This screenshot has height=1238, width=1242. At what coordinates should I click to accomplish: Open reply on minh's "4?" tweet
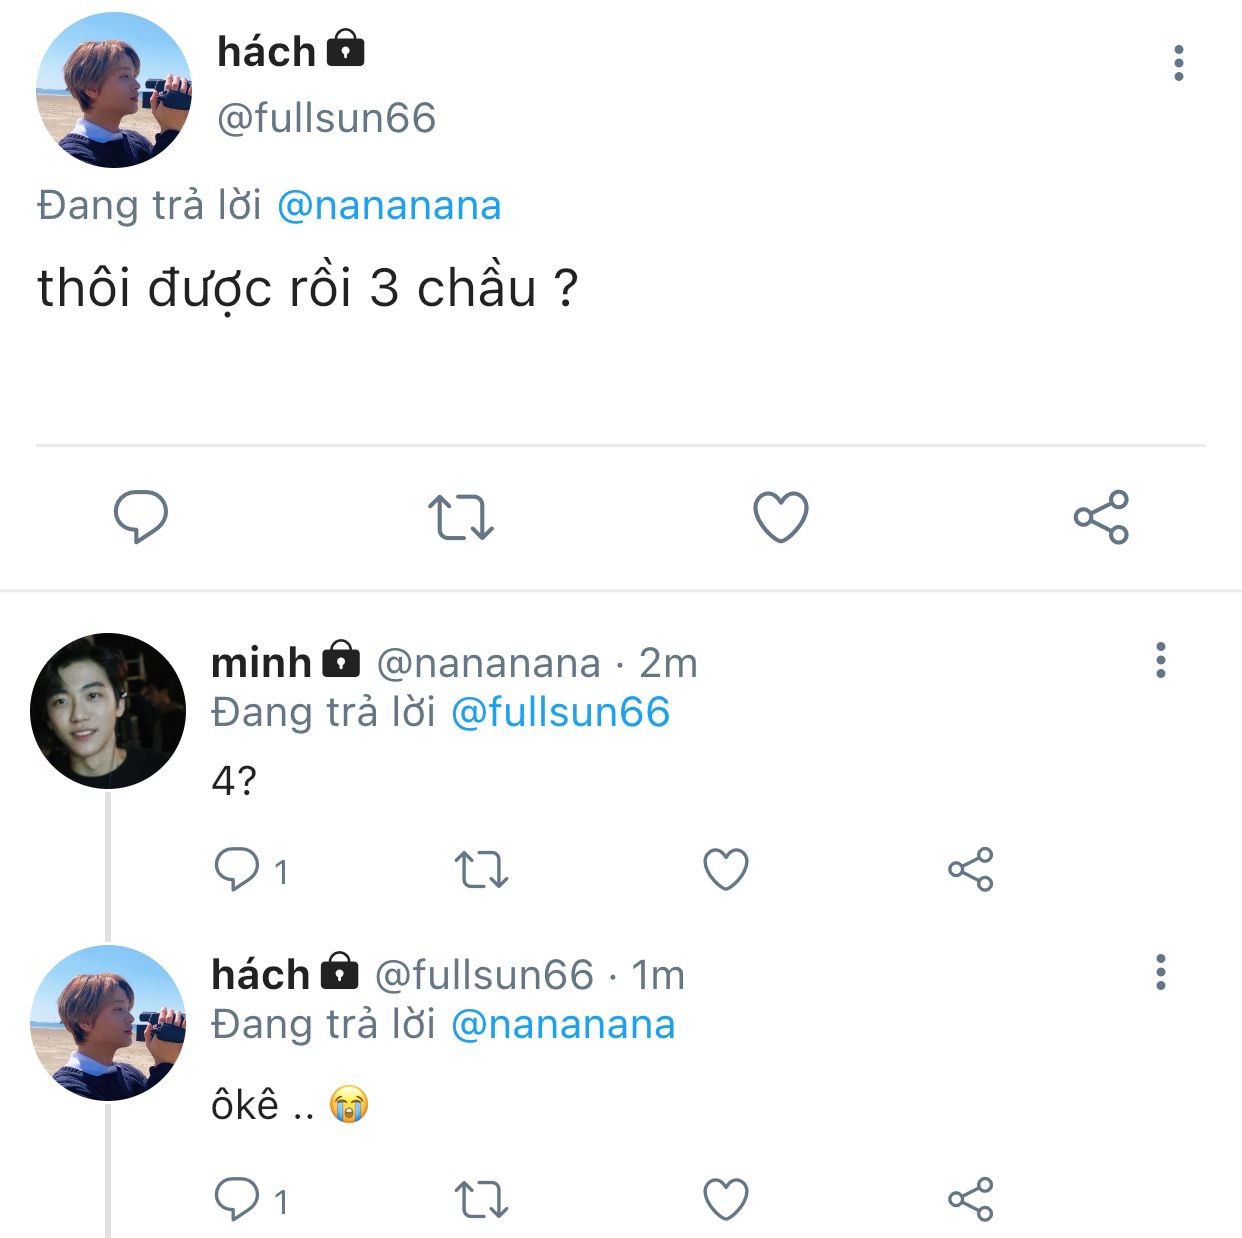point(237,869)
